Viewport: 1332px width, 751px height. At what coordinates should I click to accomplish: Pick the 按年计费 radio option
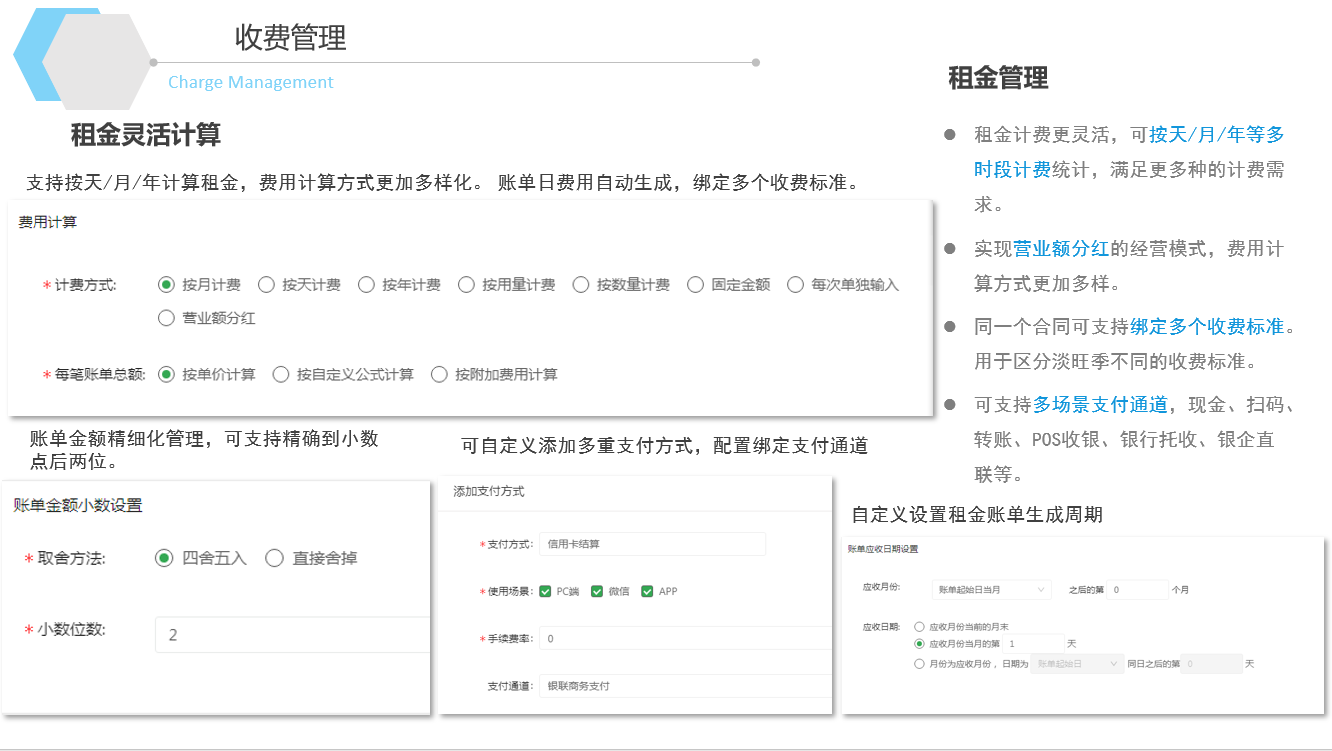(366, 285)
